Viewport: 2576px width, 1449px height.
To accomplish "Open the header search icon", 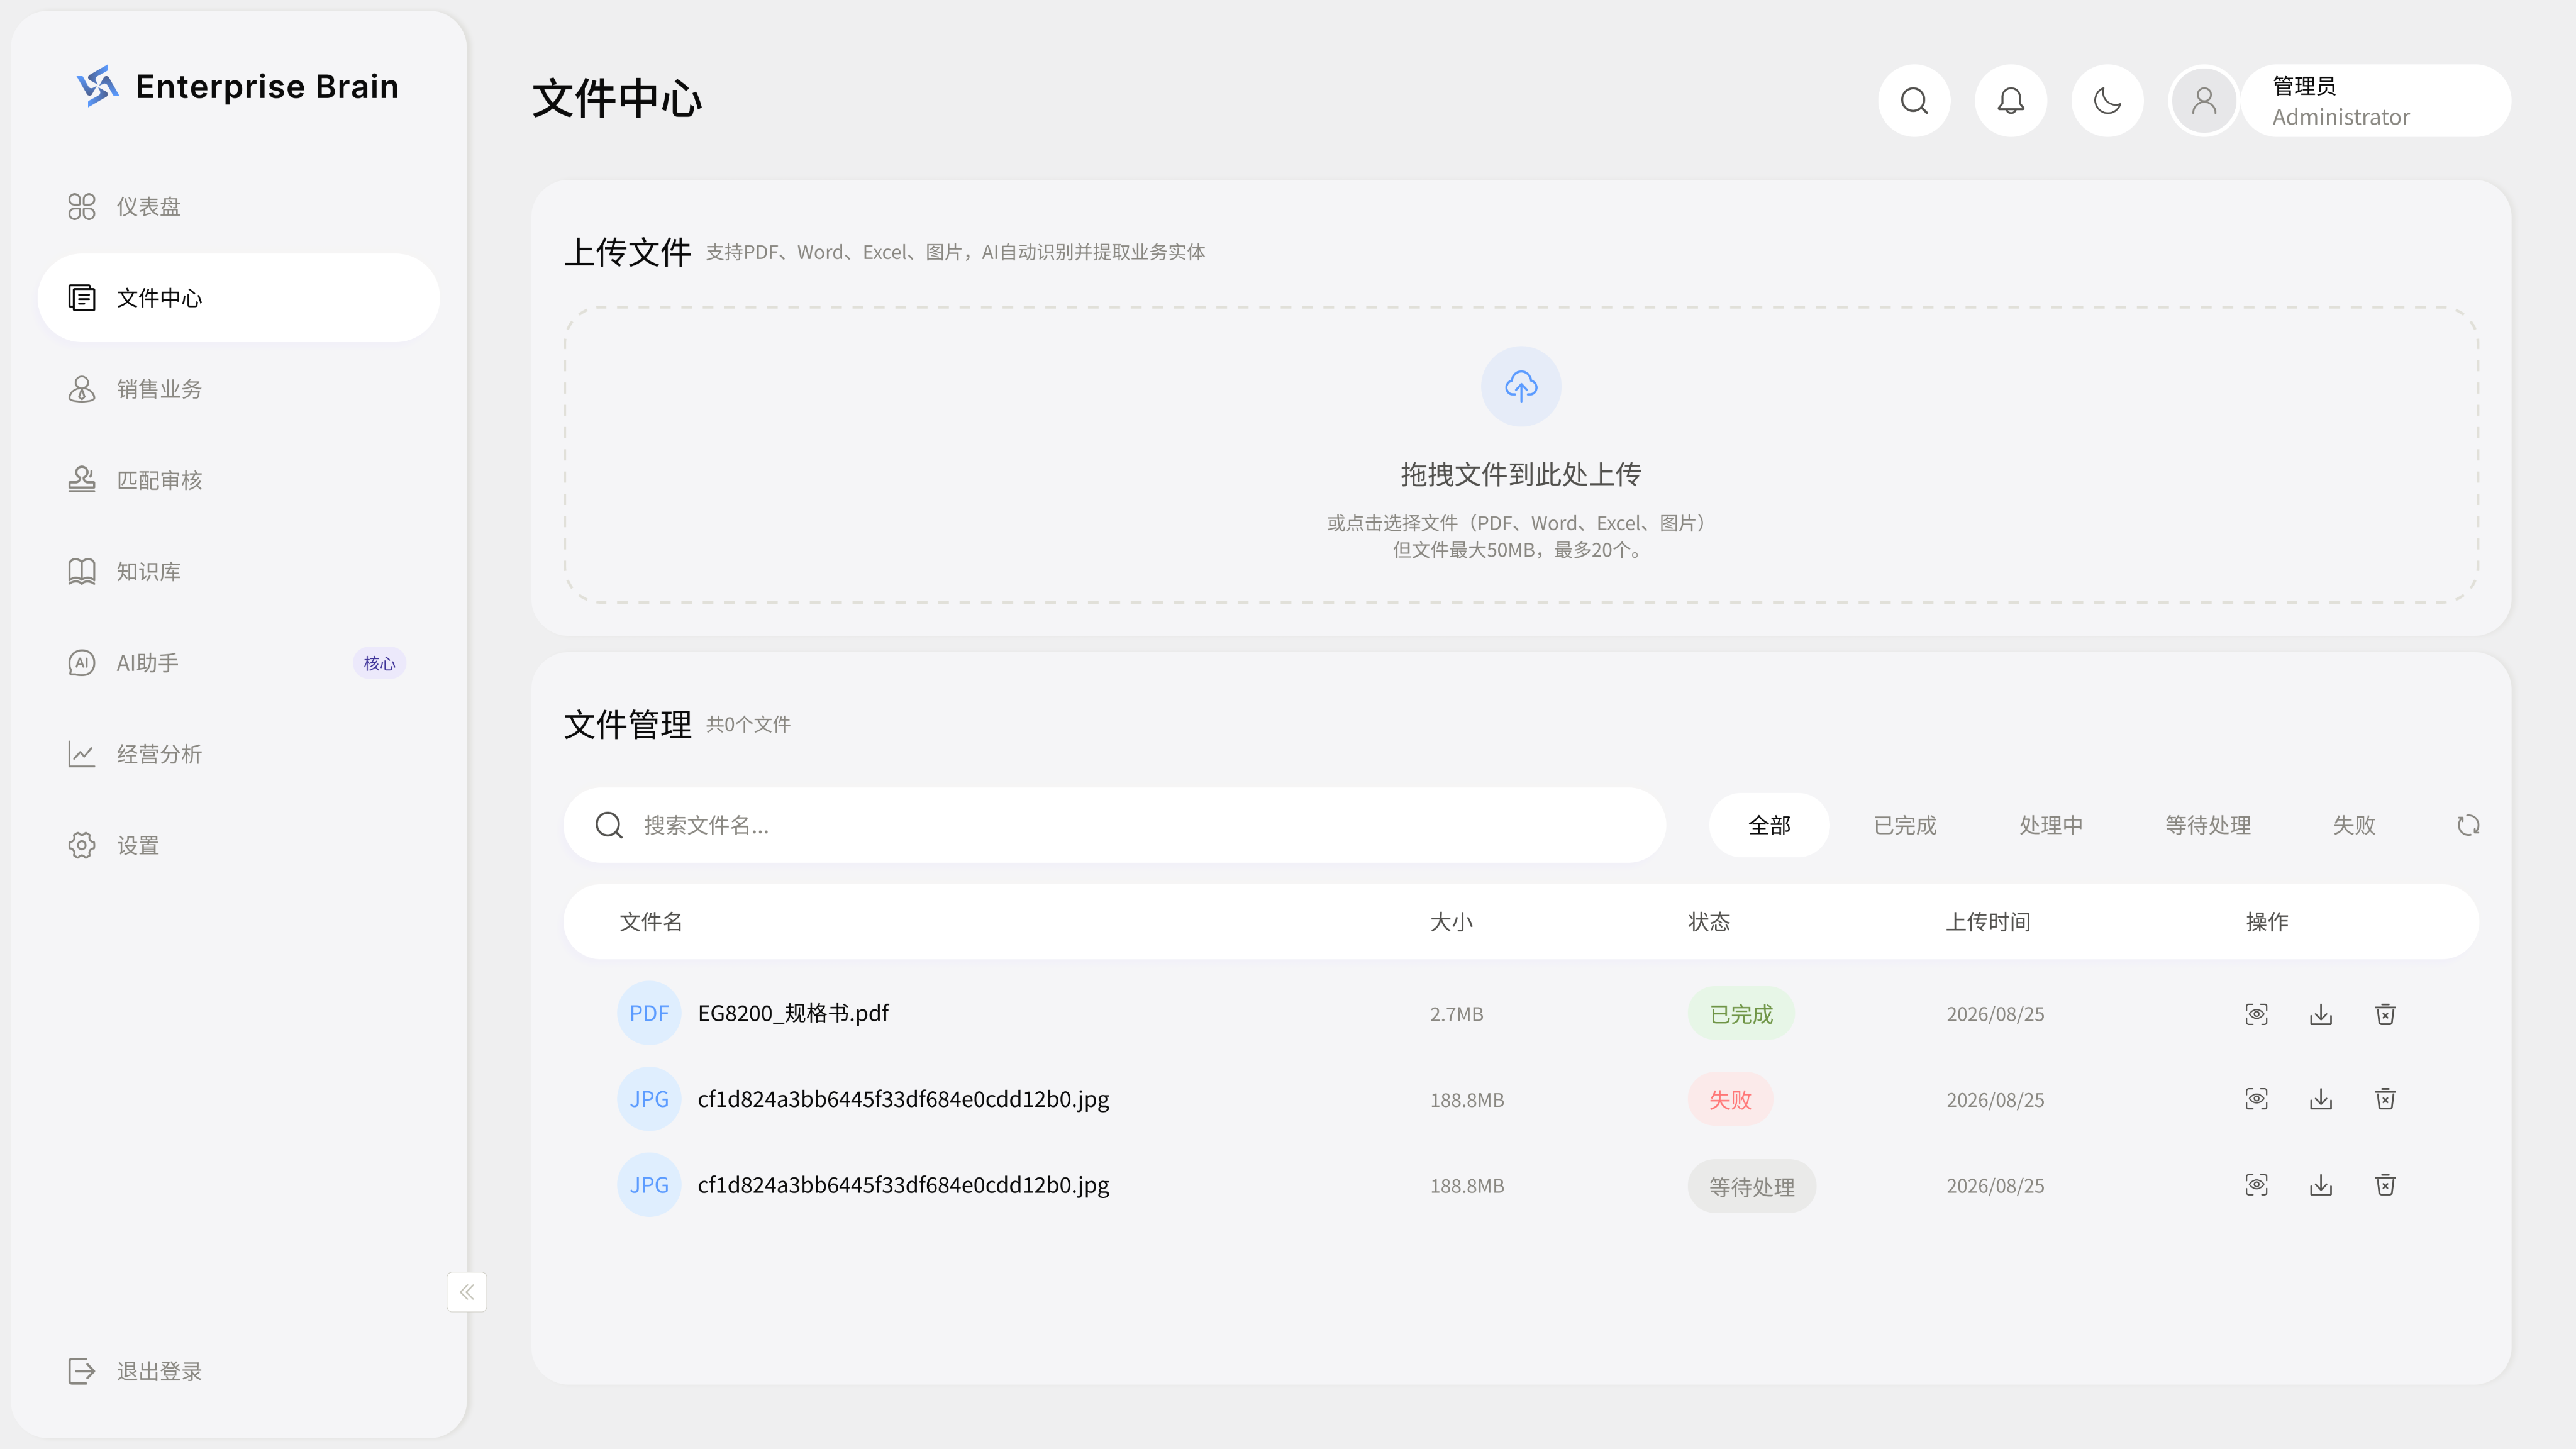I will click(1914, 101).
